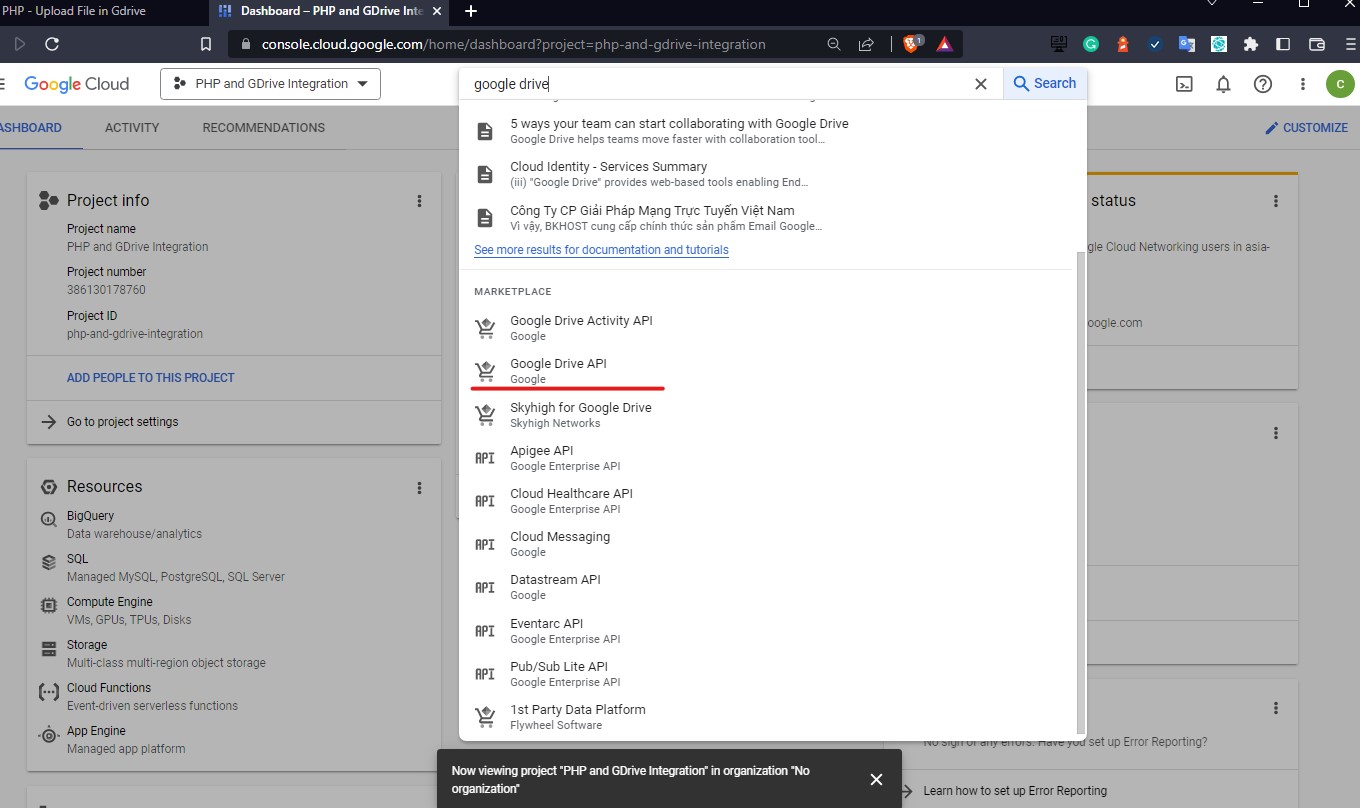
Task: Click the share icon in address bar
Action: click(x=866, y=44)
